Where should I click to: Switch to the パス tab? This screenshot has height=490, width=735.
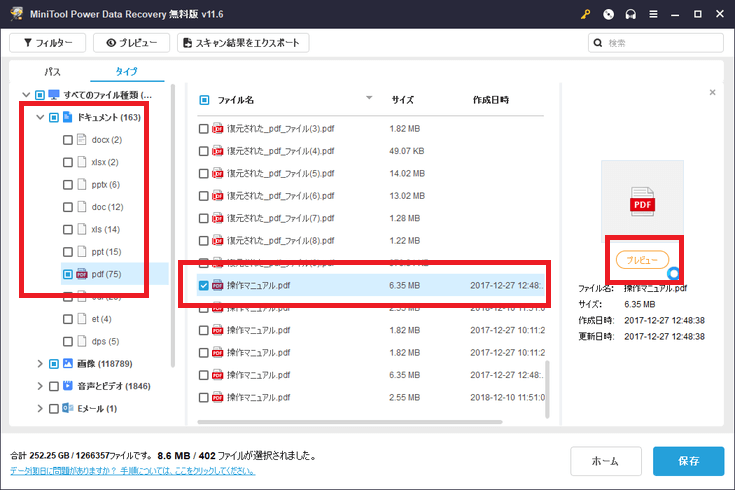[52, 72]
